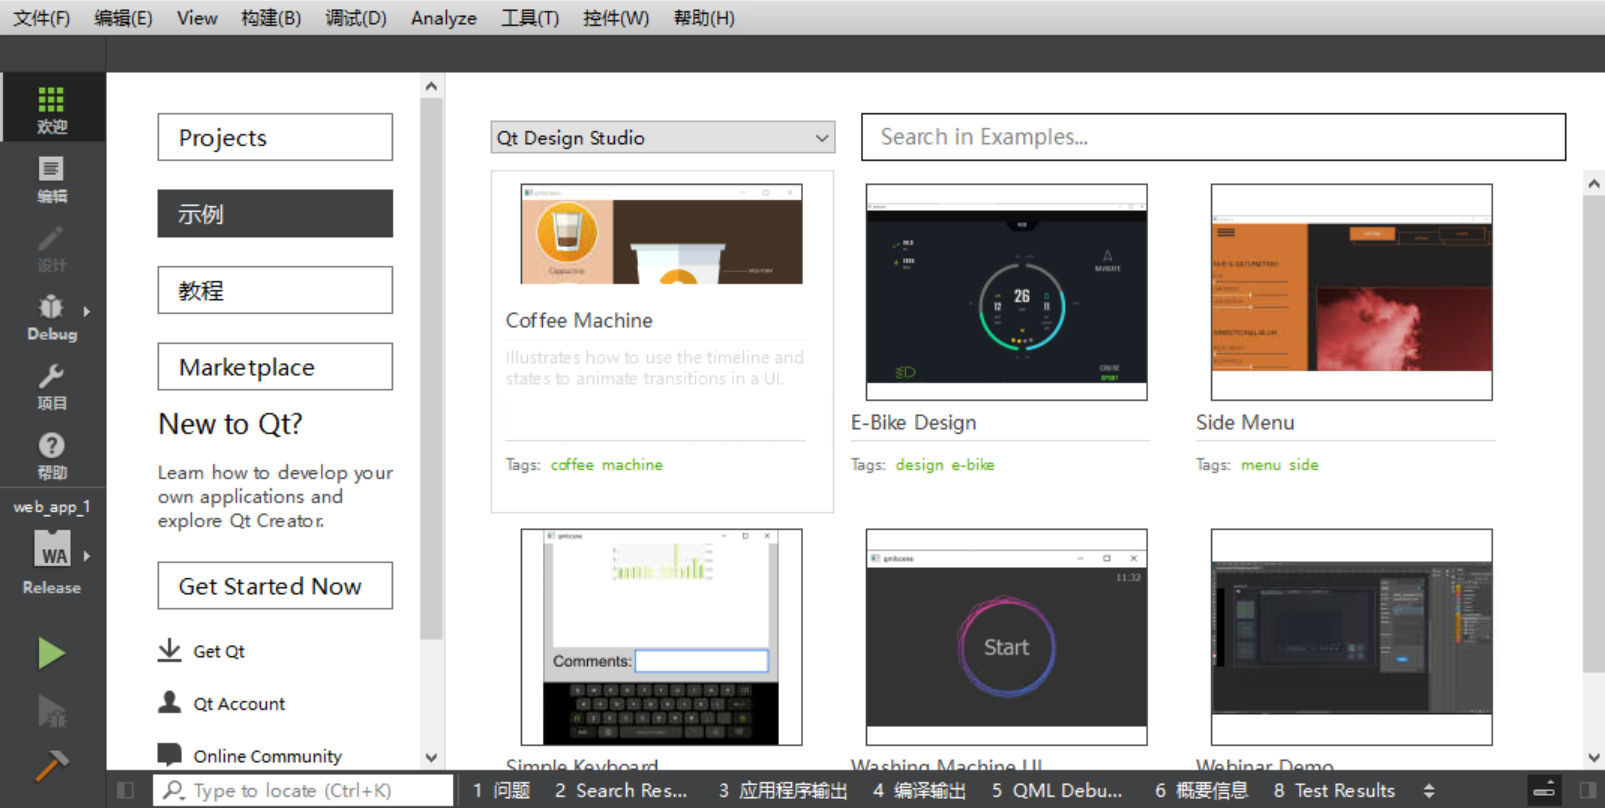
Task: Click the Get Qt download icon
Action: click(170, 650)
